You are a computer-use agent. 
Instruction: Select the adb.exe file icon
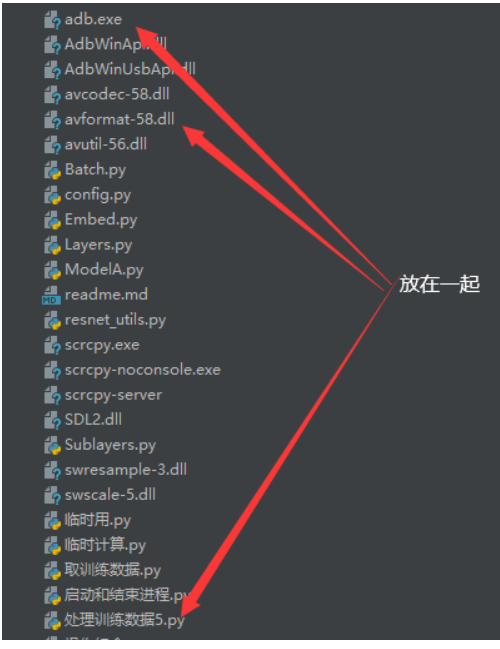tap(52, 20)
